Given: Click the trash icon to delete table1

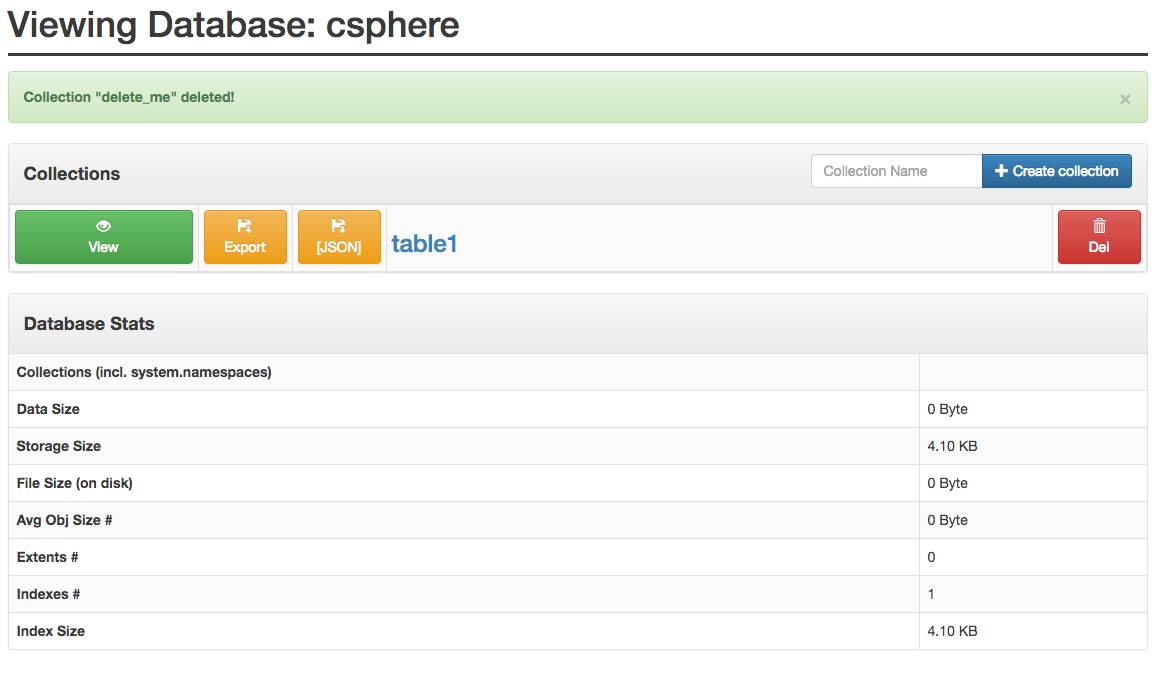Looking at the screenshot, I should pos(1099,226).
